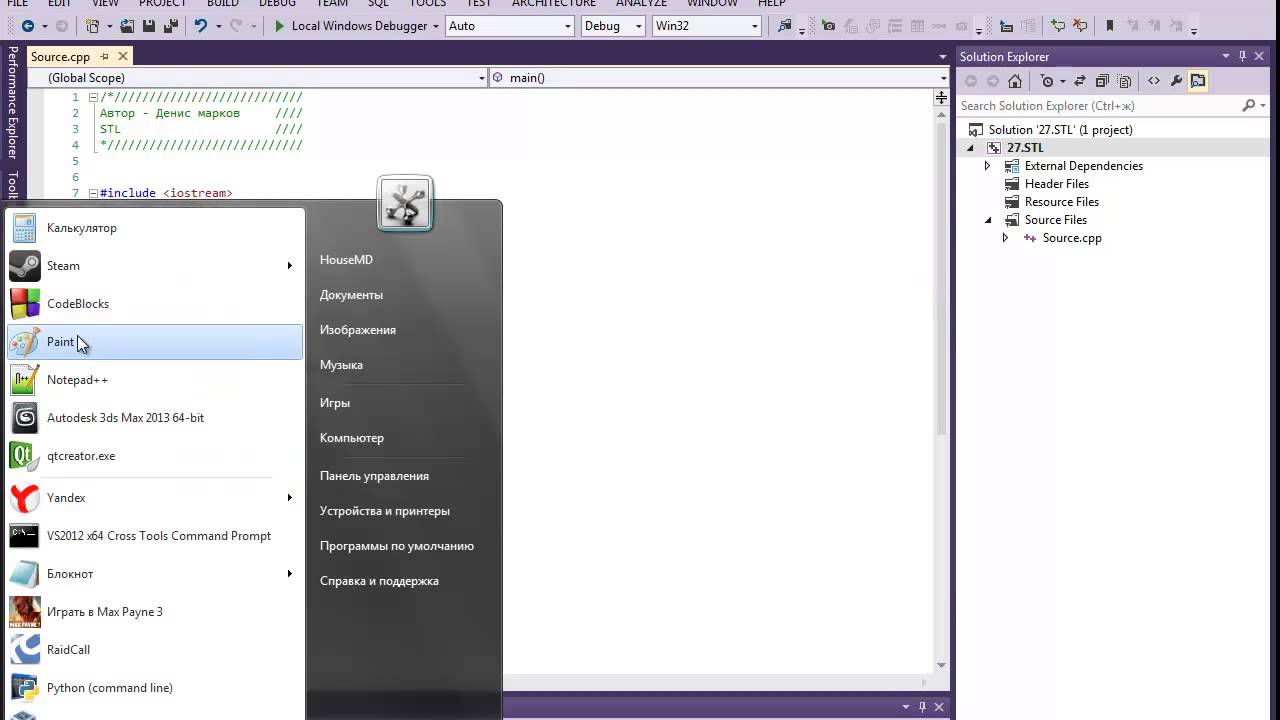Click the Save toolbar icon
This screenshot has height=720, width=1280.
[149, 26]
